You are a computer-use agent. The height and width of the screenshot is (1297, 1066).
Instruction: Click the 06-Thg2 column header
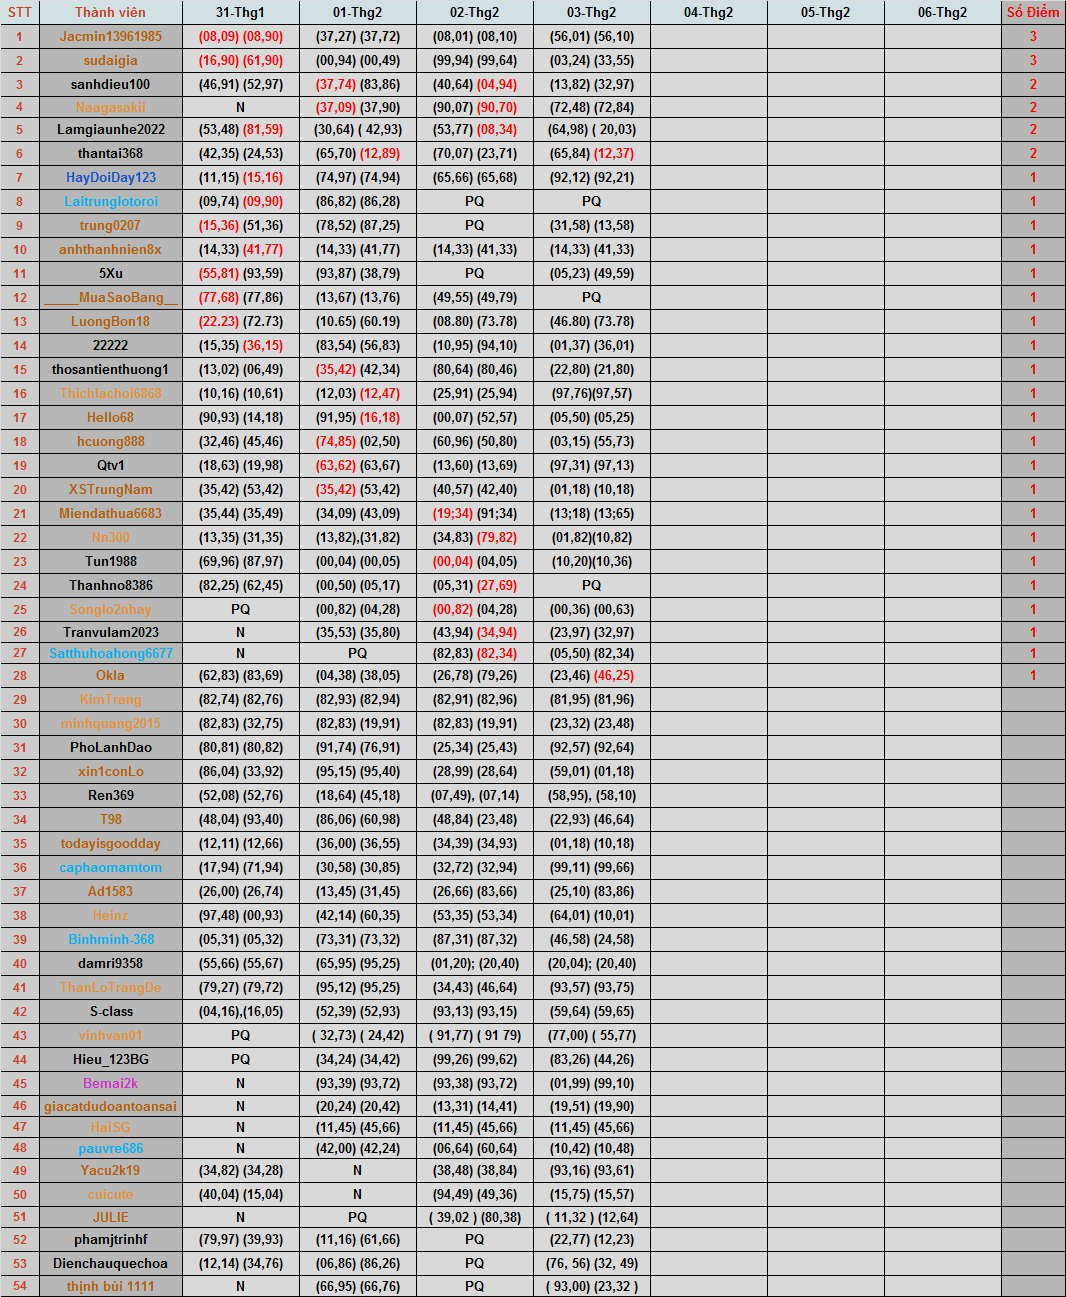click(x=942, y=12)
